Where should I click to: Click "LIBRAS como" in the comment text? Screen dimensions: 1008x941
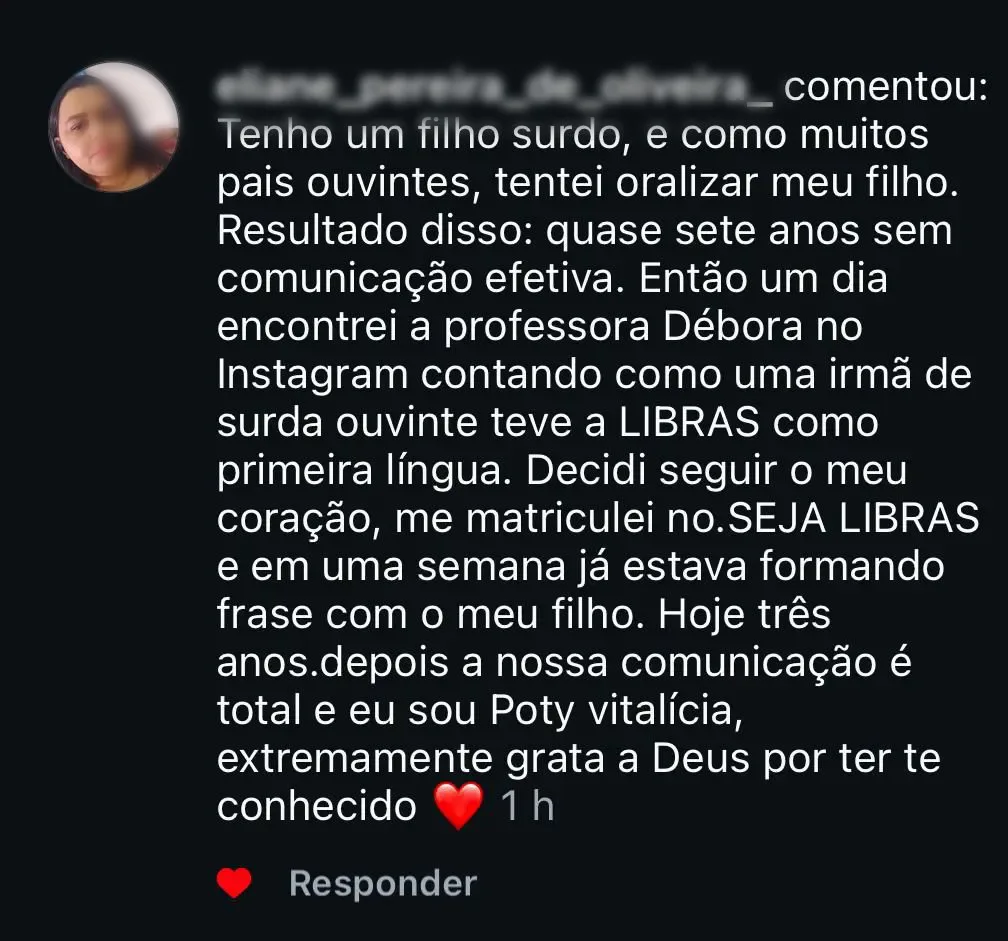749,422
